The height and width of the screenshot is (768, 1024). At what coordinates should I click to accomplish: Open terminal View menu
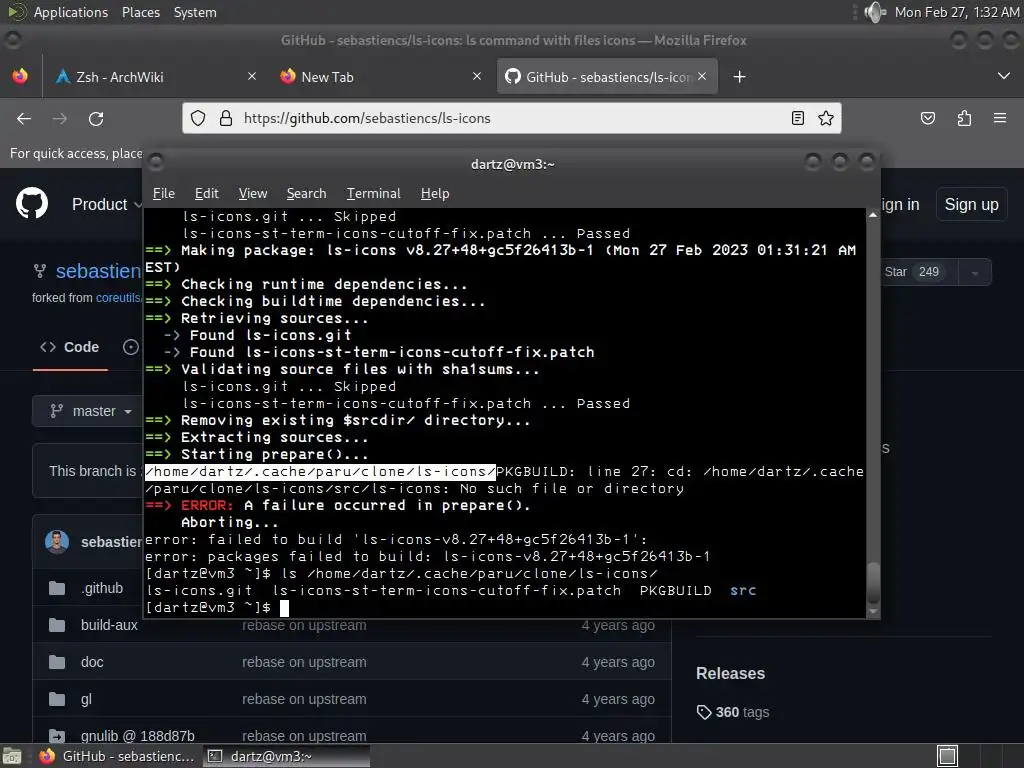253,193
